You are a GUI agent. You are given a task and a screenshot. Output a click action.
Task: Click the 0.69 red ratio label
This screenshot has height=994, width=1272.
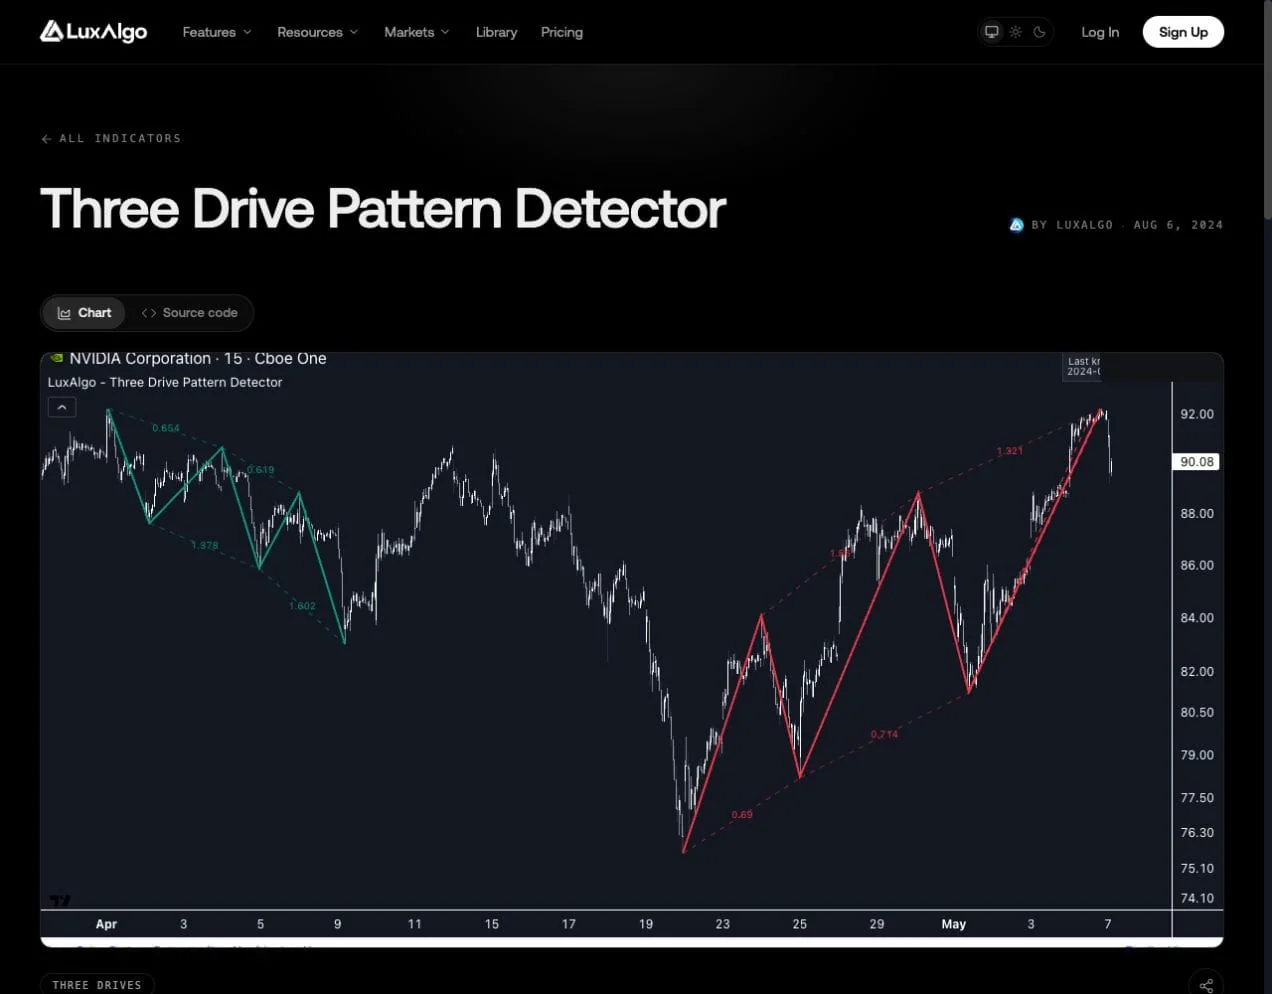[742, 814]
